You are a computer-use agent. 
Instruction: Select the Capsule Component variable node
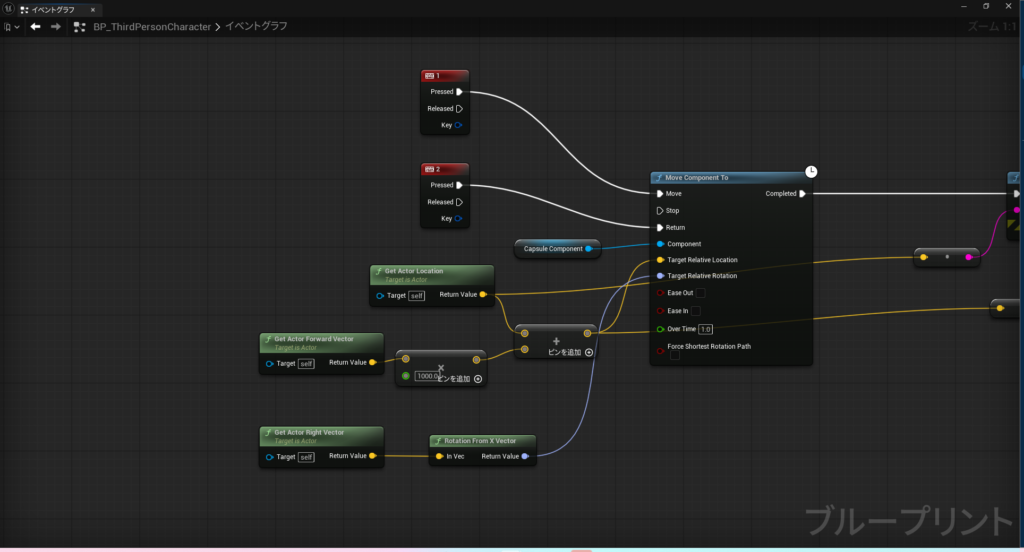tap(553, 249)
